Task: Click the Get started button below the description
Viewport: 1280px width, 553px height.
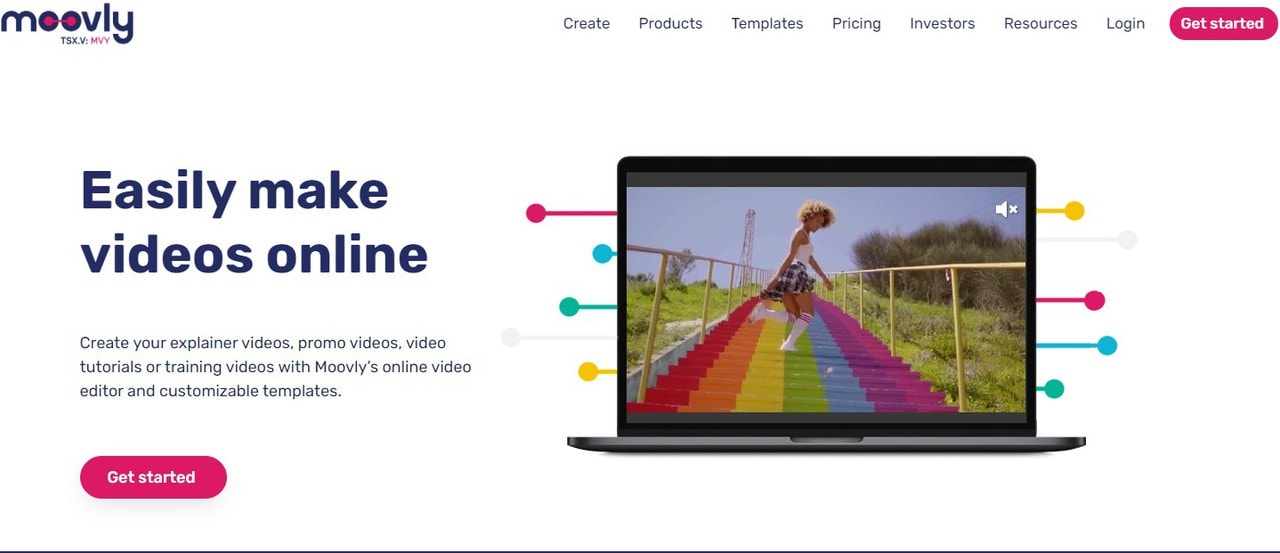Action: click(153, 477)
